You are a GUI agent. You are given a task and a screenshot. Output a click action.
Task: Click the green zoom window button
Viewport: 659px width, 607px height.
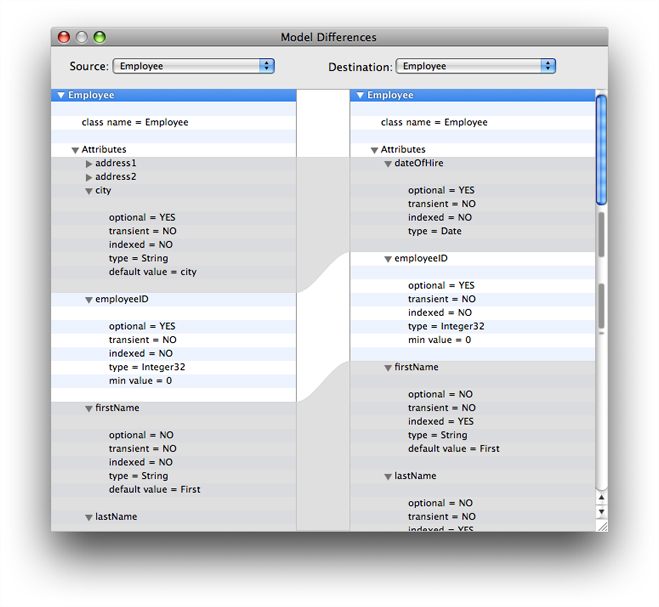pos(99,37)
